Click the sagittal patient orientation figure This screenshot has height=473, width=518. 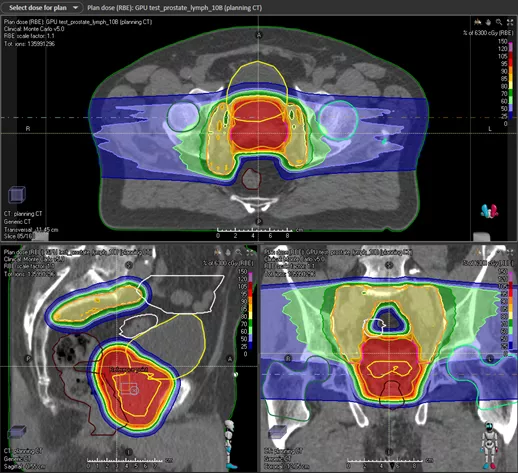coord(229,444)
